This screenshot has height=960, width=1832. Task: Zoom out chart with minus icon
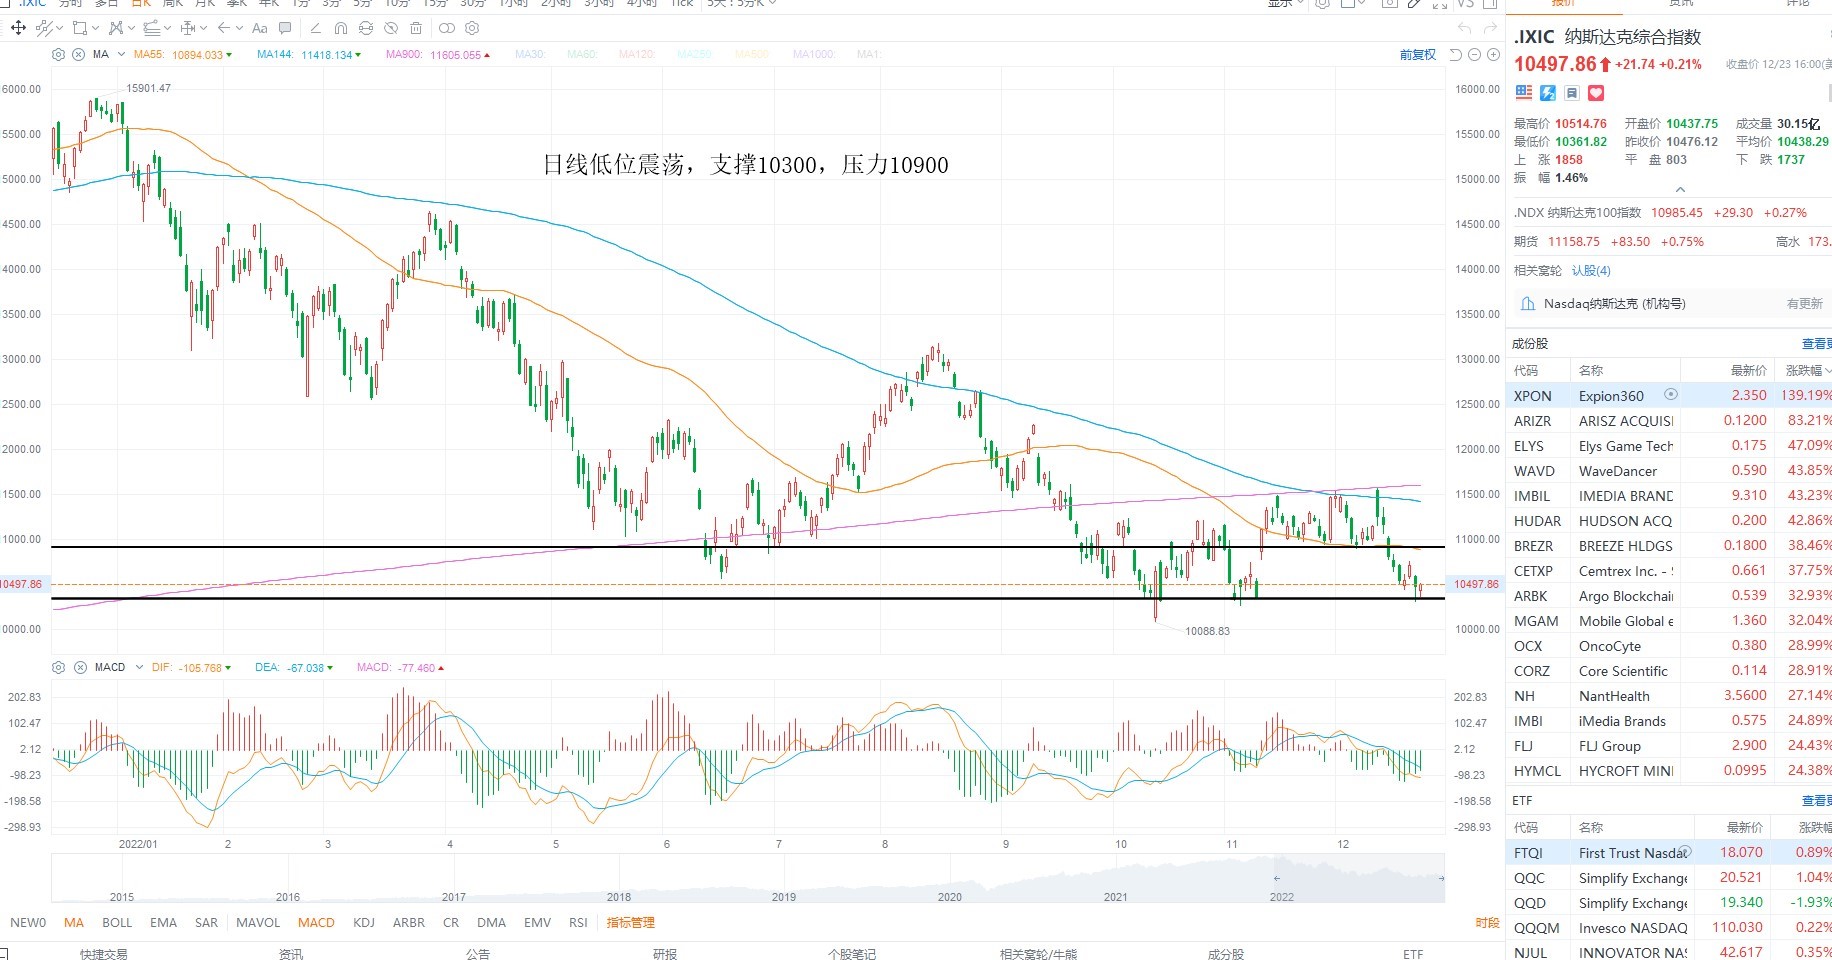point(1474,54)
